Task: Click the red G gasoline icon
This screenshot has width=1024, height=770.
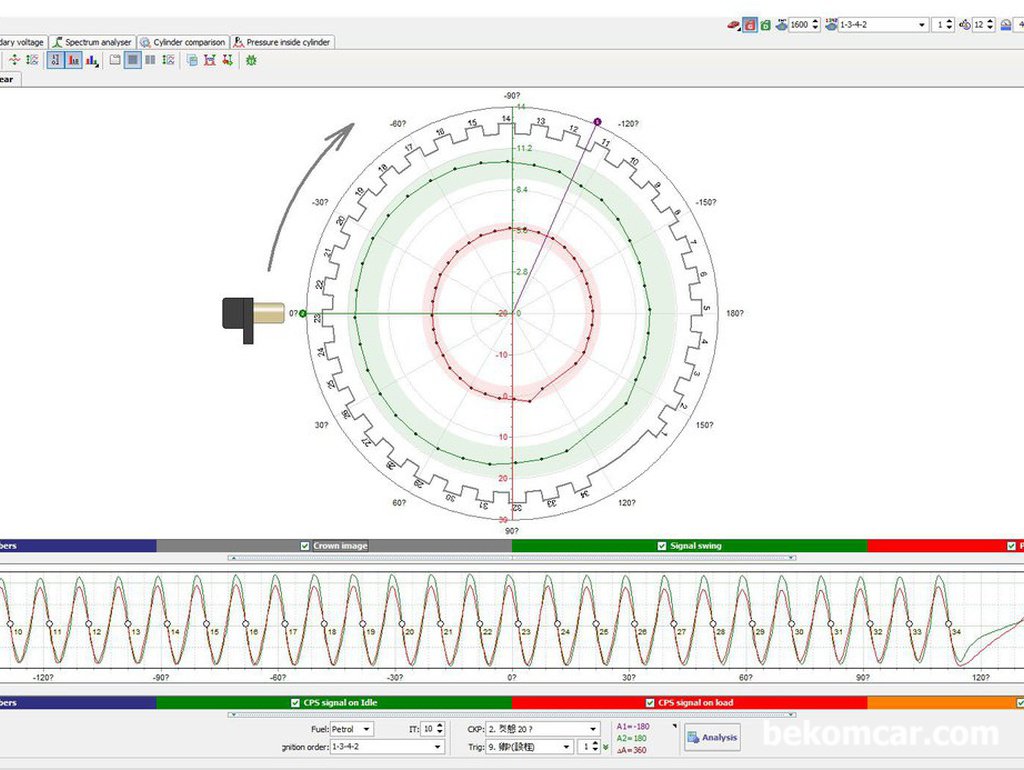Action: coord(750,25)
